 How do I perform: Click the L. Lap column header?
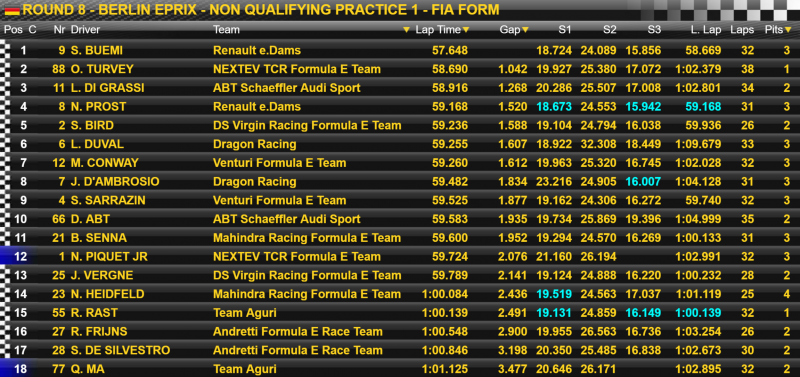pos(706,30)
